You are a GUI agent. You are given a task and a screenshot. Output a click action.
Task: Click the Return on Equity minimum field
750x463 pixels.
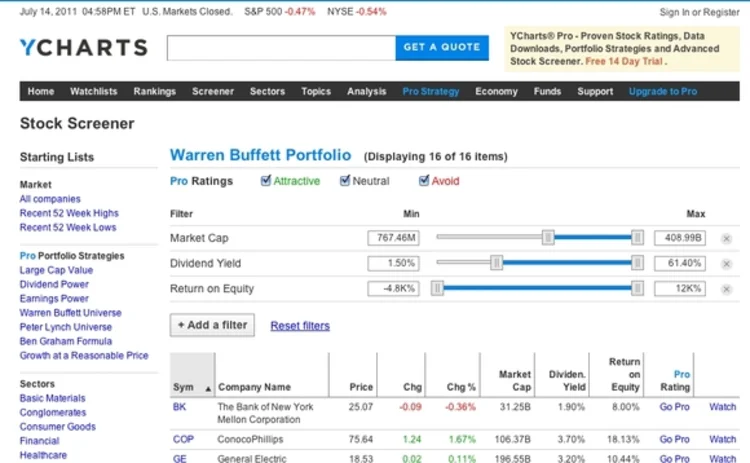(393, 288)
